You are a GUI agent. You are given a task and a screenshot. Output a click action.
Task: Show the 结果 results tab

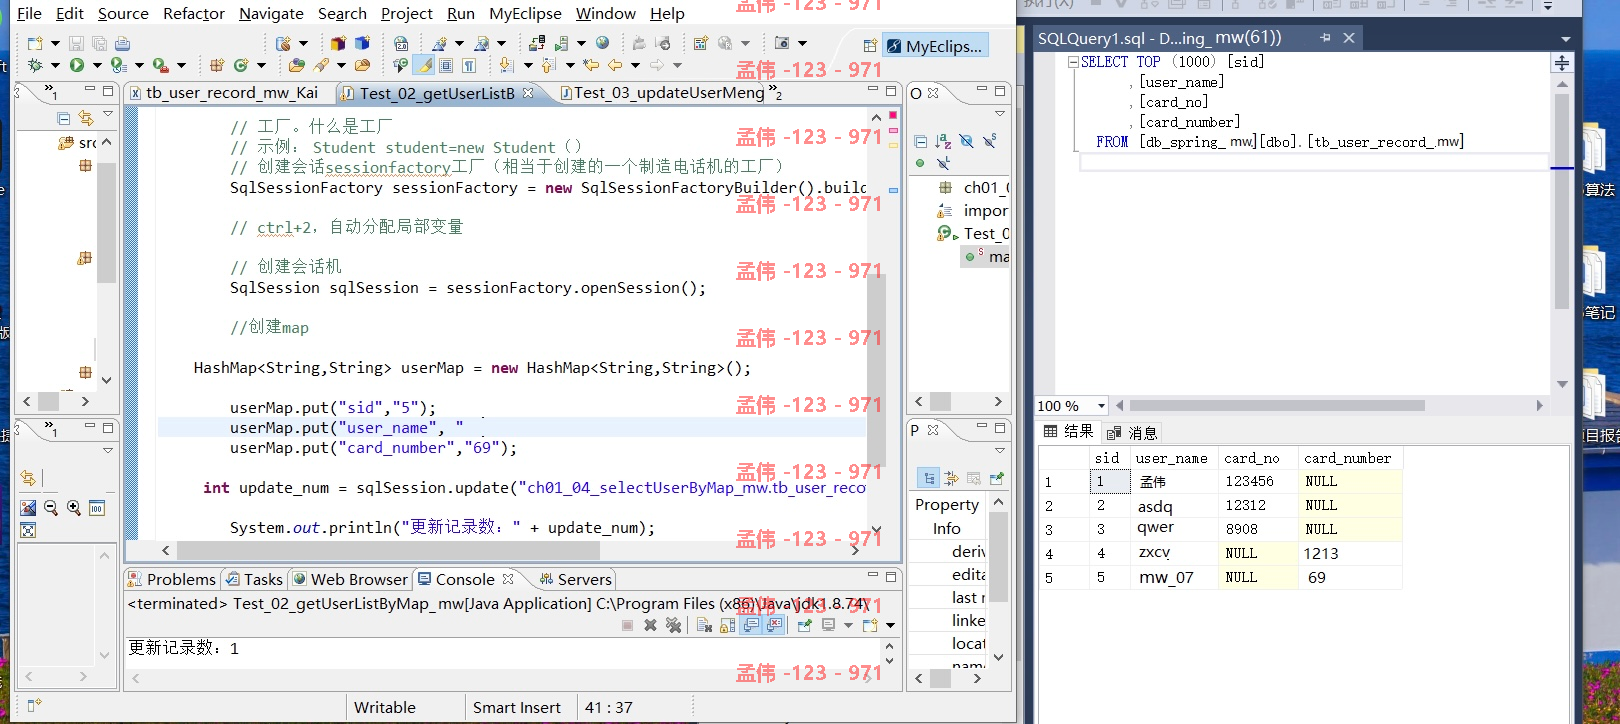(1068, 431)
